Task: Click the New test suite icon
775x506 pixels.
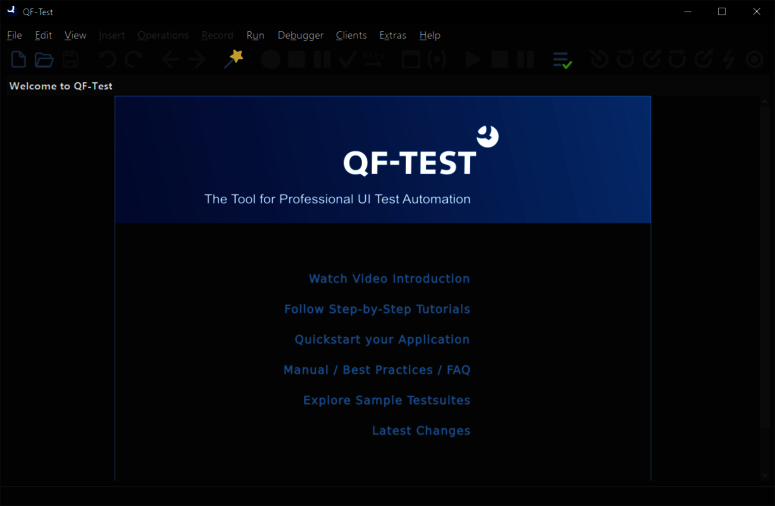Action: [x=18, y=60]
